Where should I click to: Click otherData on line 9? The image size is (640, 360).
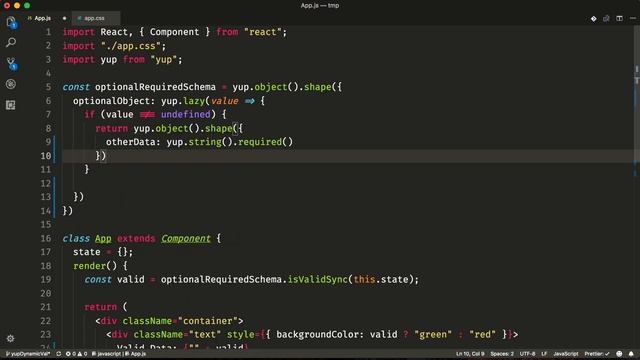click(131, 142)
